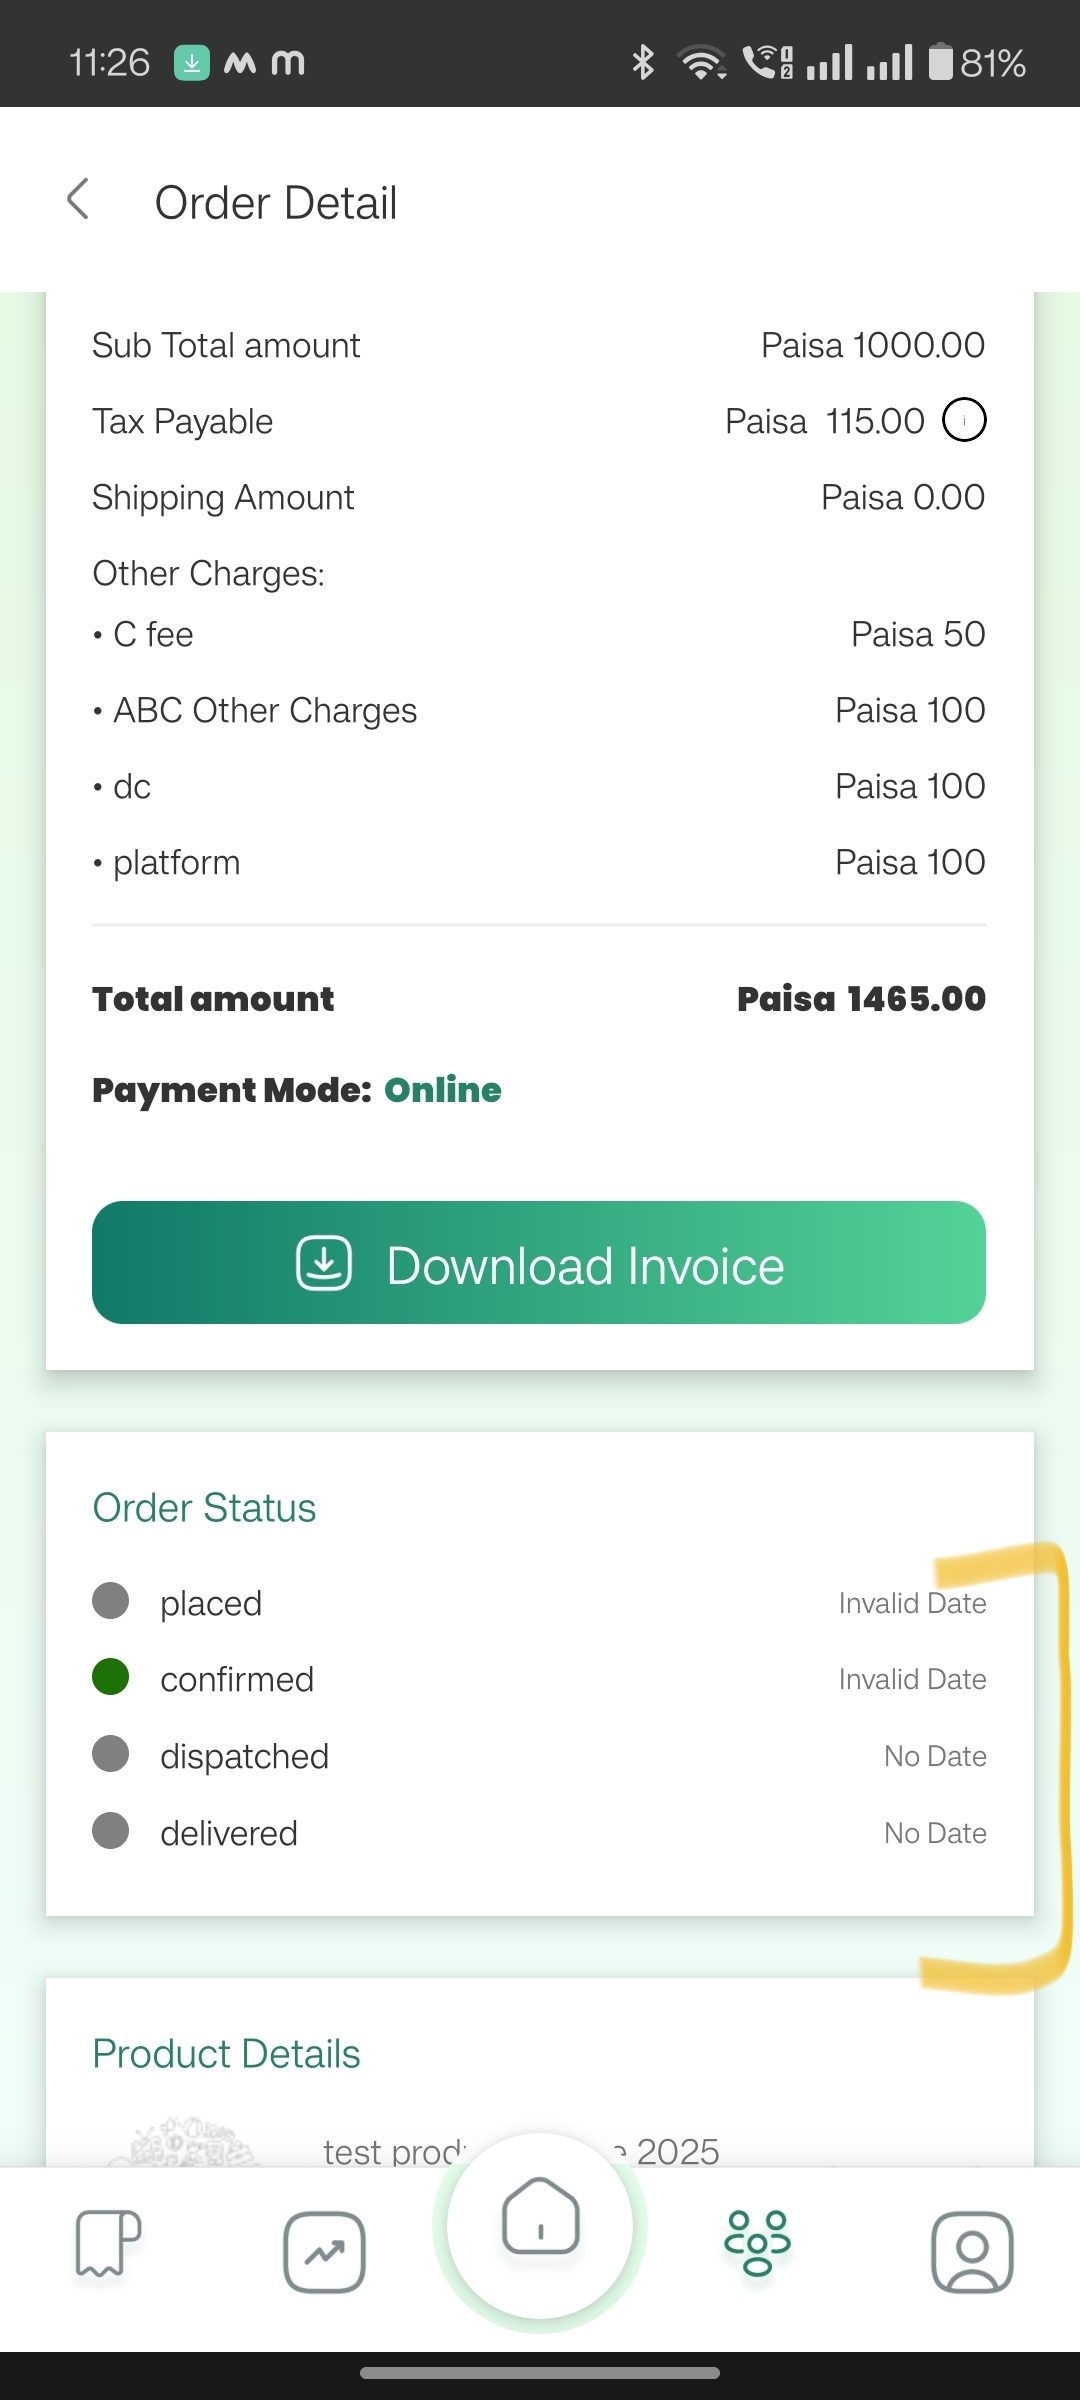Tap the download arrow icon inside the invoice button
The width and height of the screenshot is (1080, 2400).
(324, 1263)
